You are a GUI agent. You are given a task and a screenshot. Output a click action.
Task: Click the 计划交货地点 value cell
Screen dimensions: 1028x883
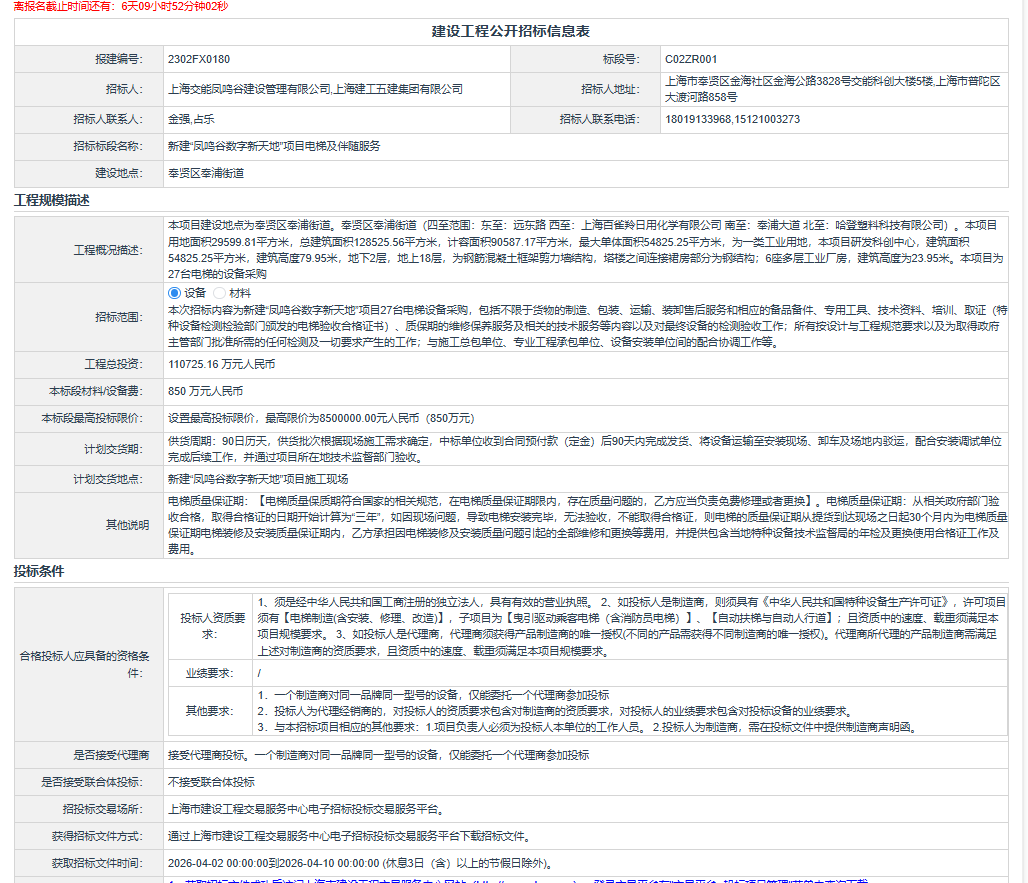pos(258,479)
